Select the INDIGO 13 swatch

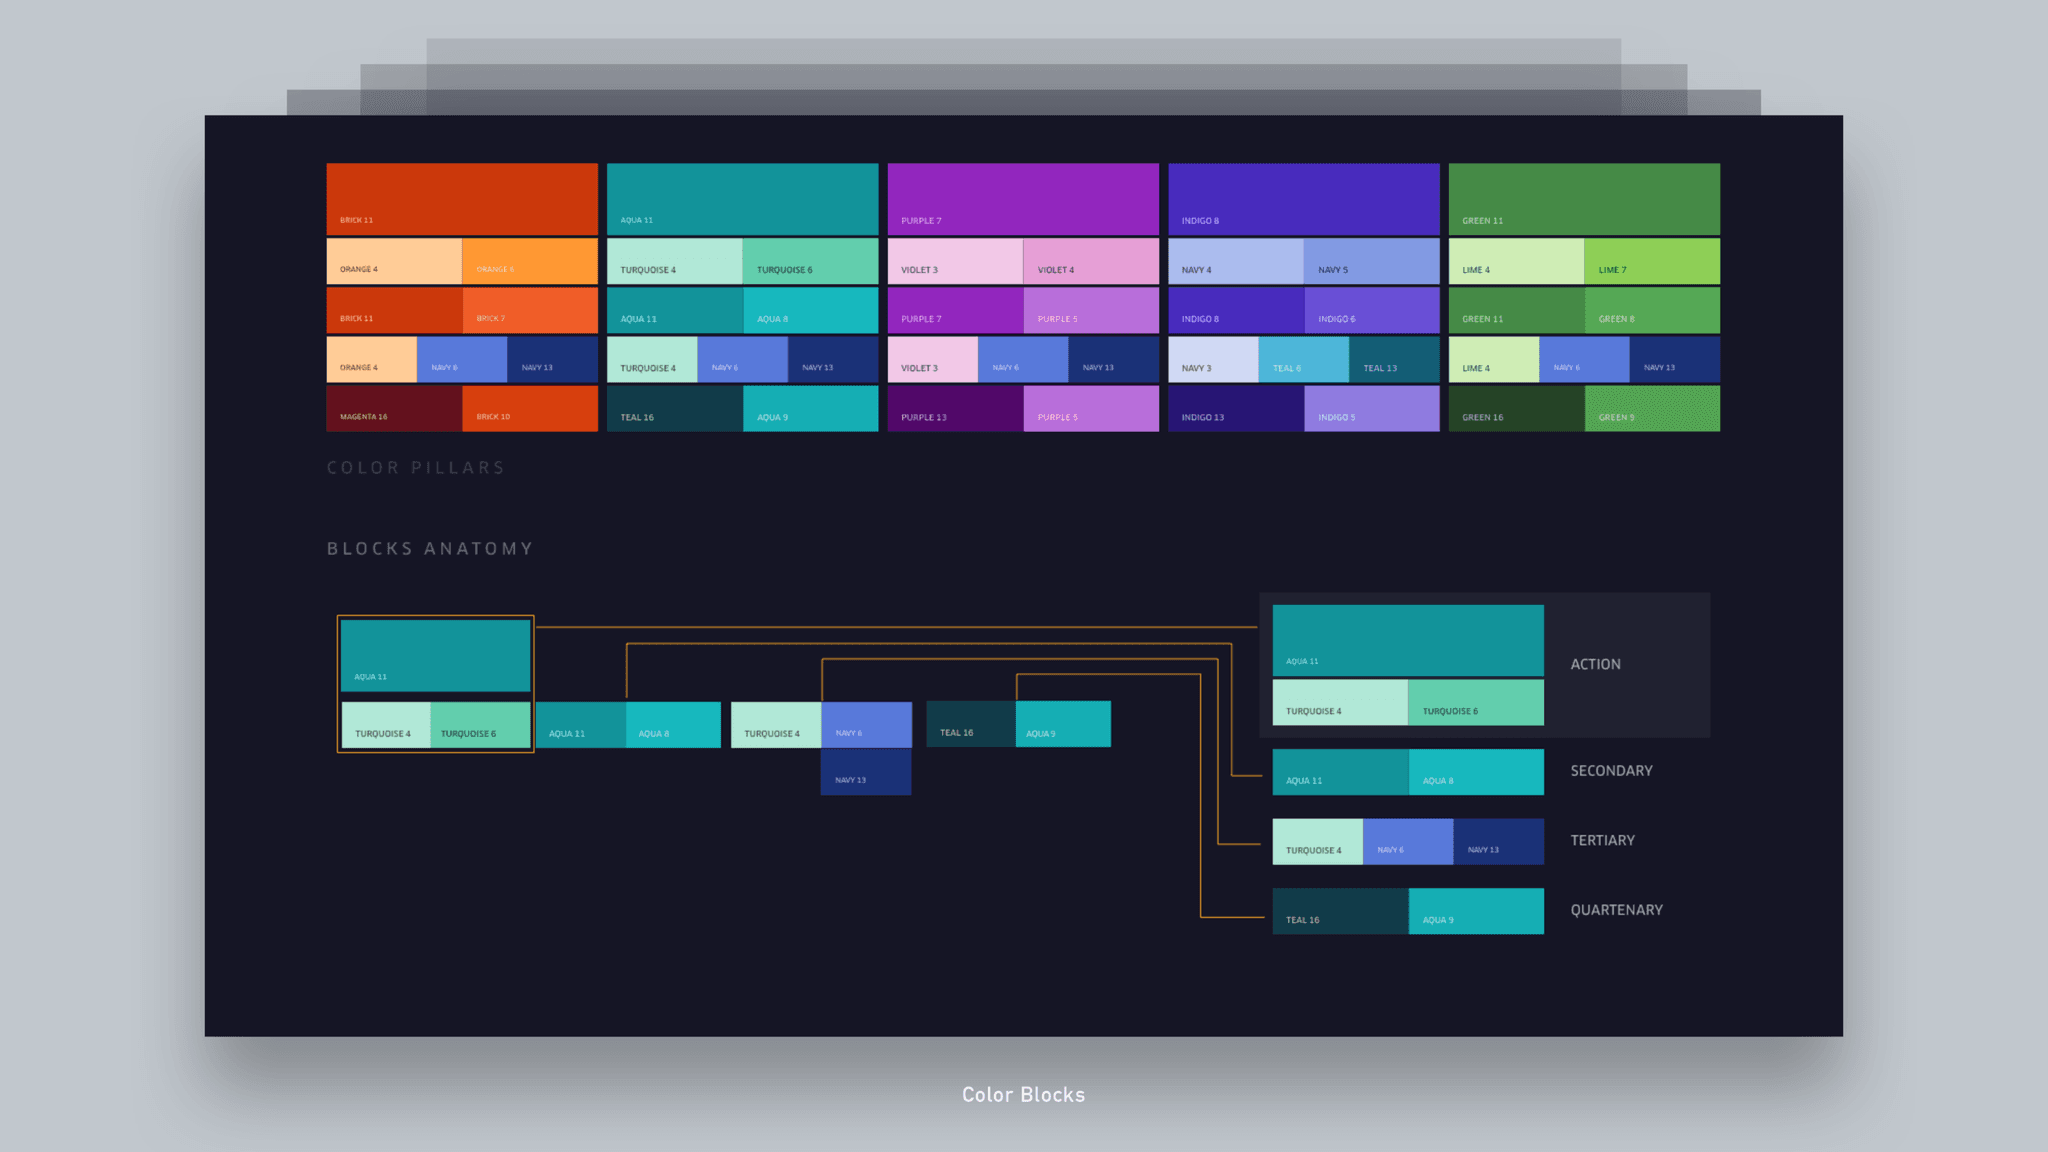coord(1236,409)
